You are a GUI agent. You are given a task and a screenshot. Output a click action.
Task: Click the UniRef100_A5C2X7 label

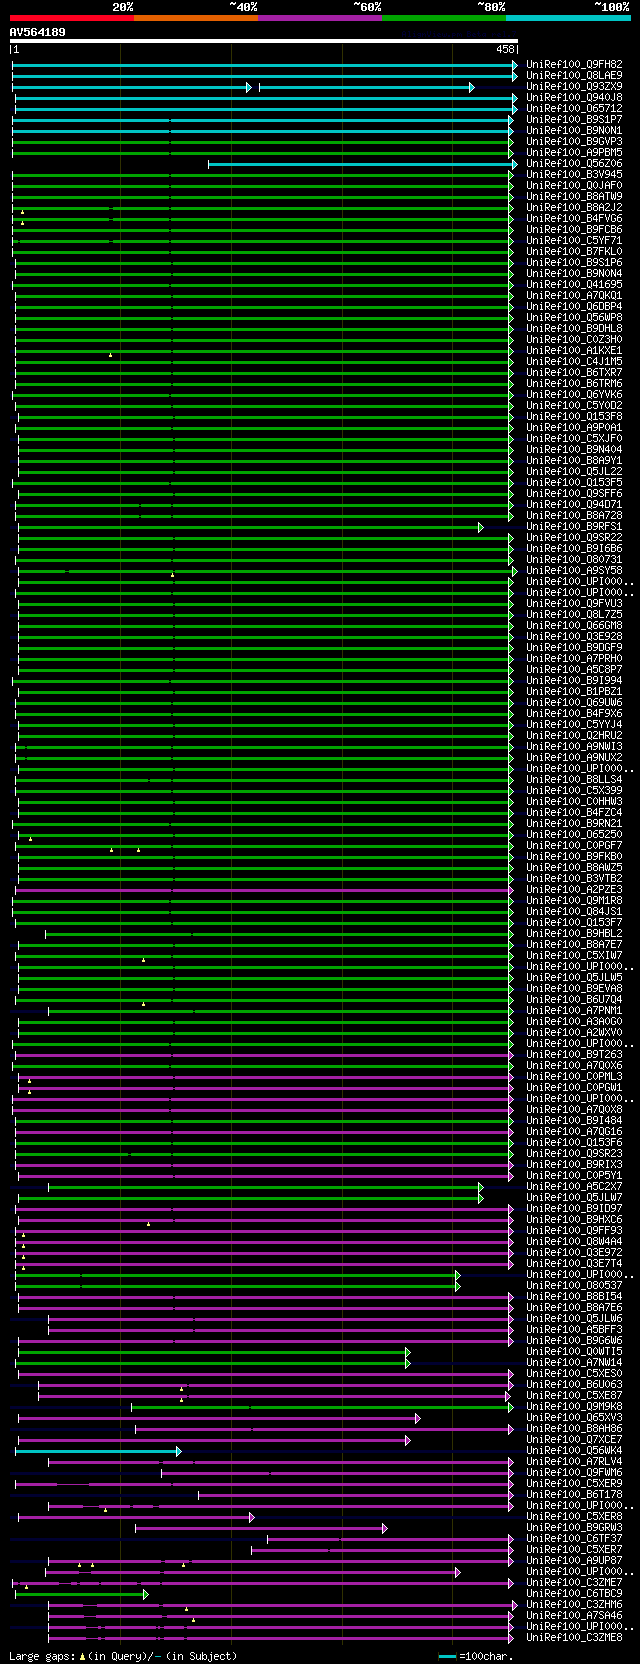pyautogui.click(x=574, y=1187)
